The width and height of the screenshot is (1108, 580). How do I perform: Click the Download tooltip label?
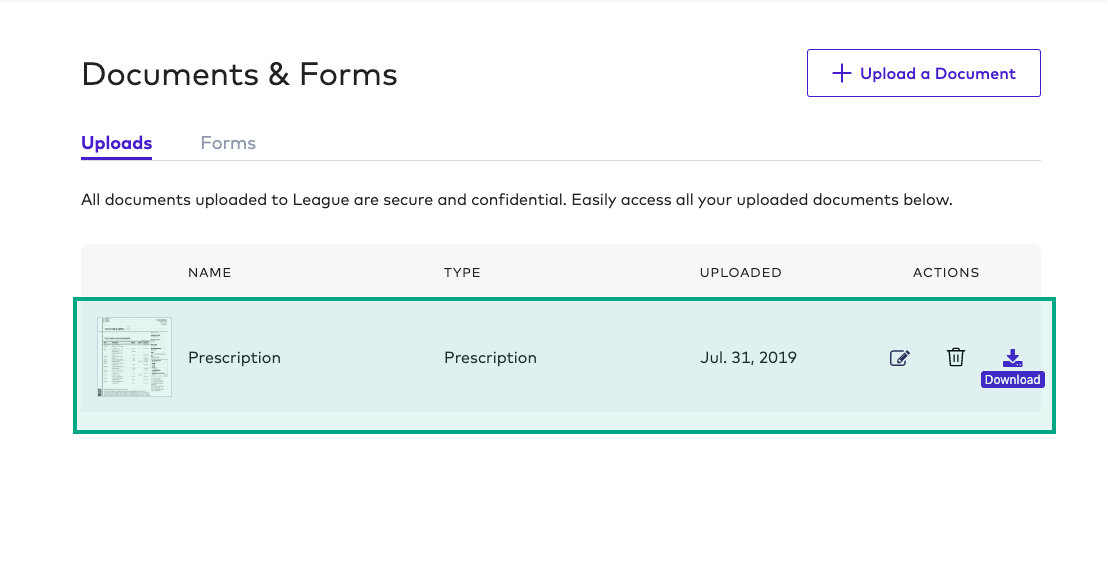click(1013, 380)
